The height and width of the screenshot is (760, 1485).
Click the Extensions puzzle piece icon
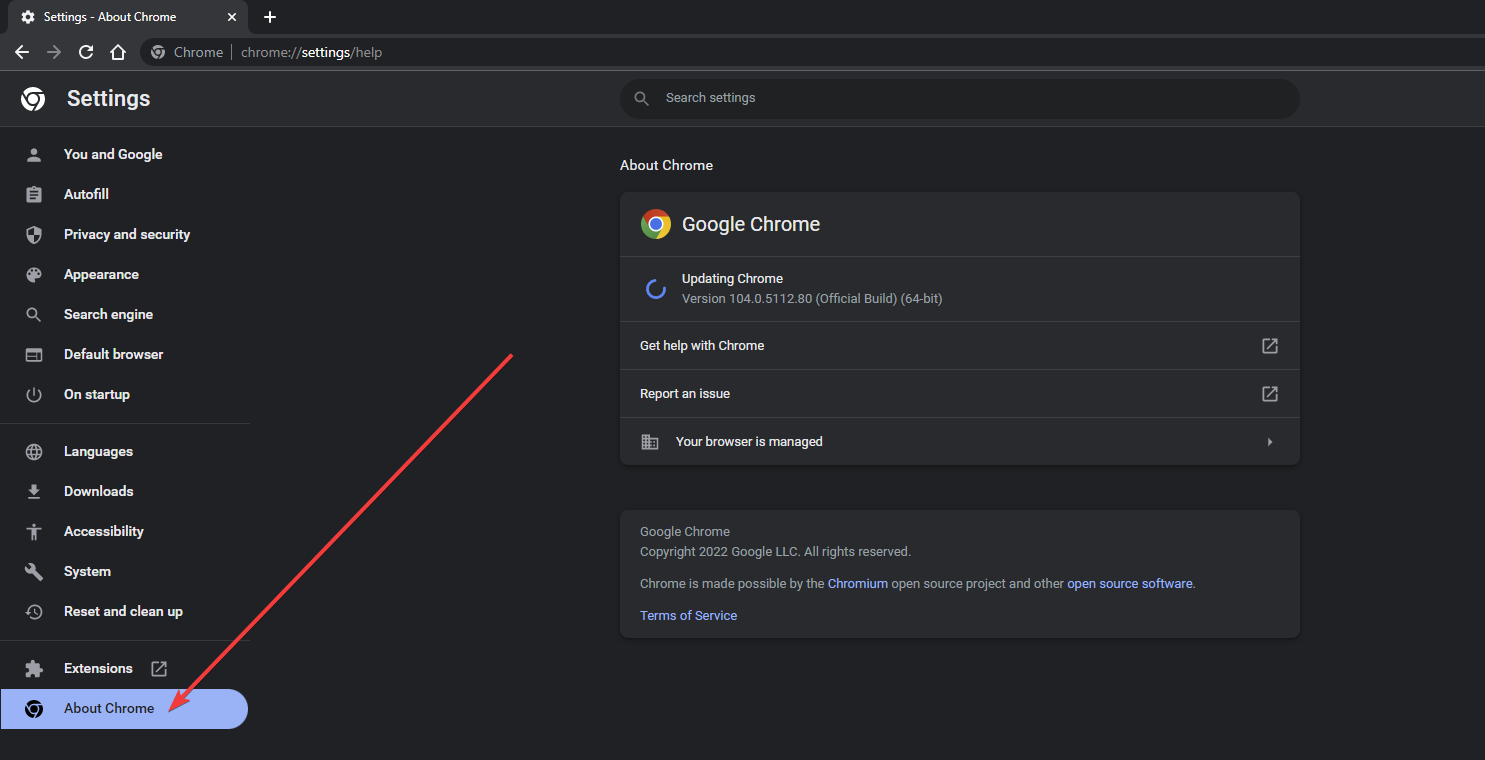(x=34, y=668)
